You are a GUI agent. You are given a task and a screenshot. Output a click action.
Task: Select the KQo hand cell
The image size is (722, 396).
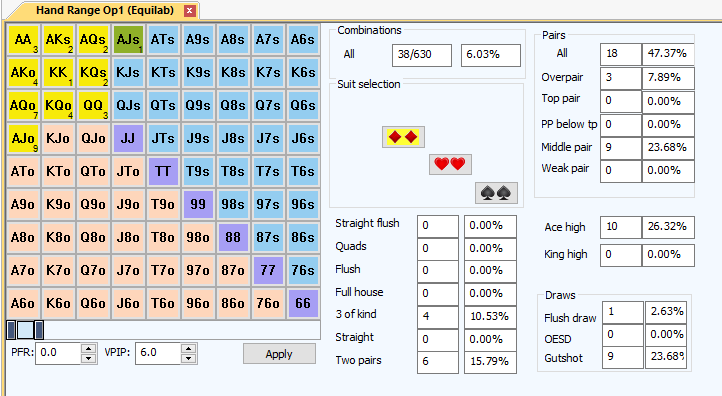(x=58, y=105)
